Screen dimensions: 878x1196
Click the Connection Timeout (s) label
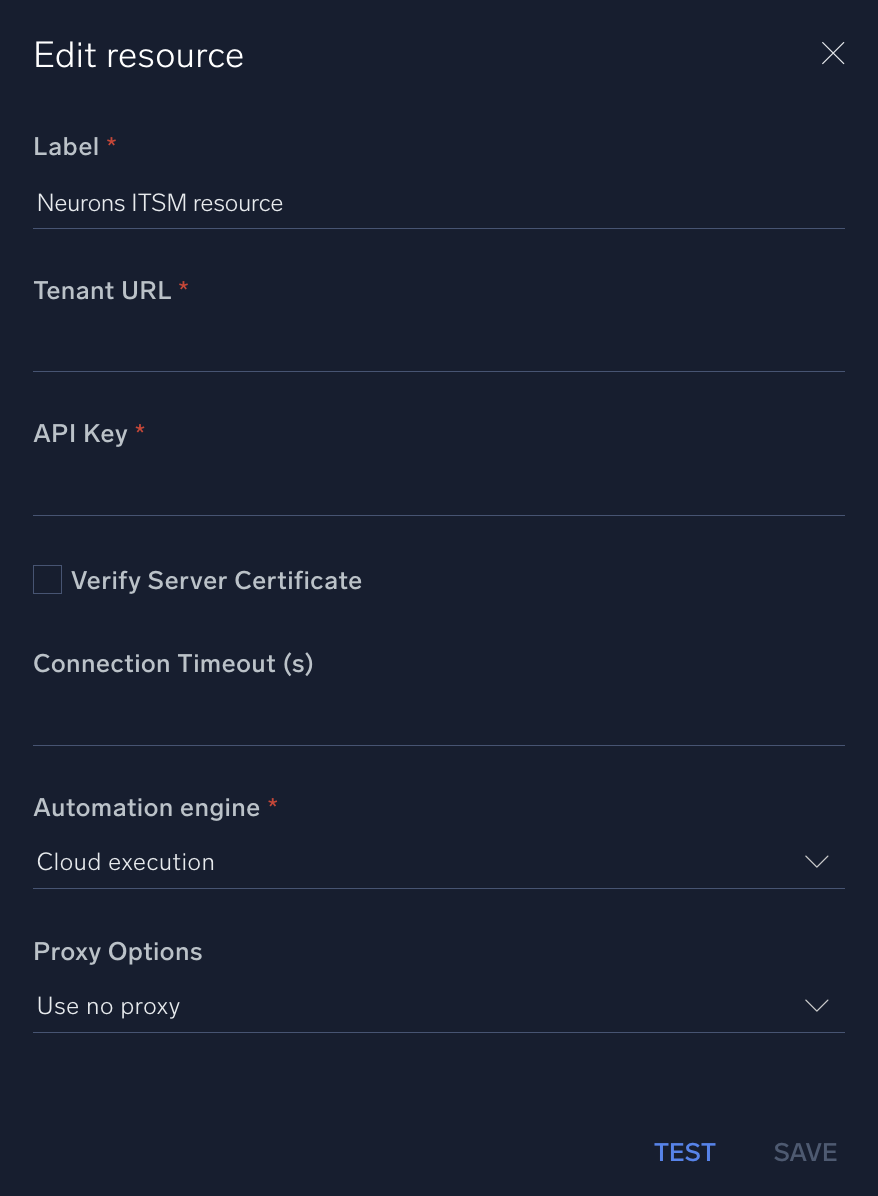(172, 663)
